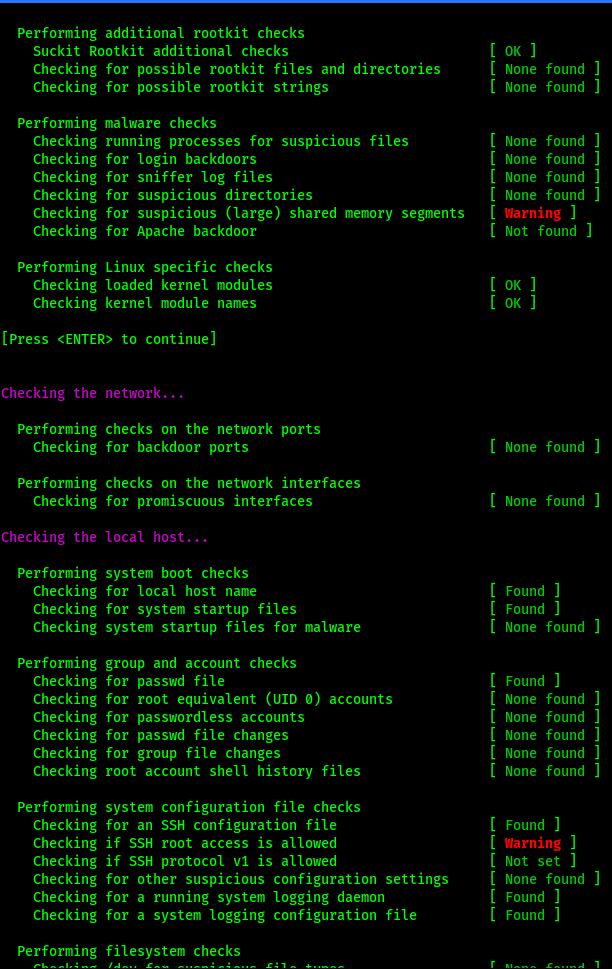Click the OK status for loaded kernel modules

pyautogui.click(x=513, y=285)
